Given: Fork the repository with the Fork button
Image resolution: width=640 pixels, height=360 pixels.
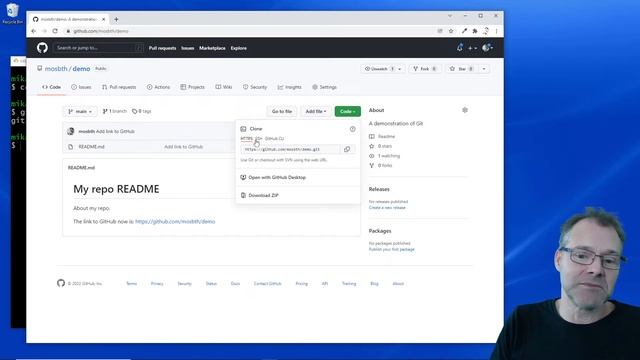Looking at the screenshot, I should coord(425,69).
